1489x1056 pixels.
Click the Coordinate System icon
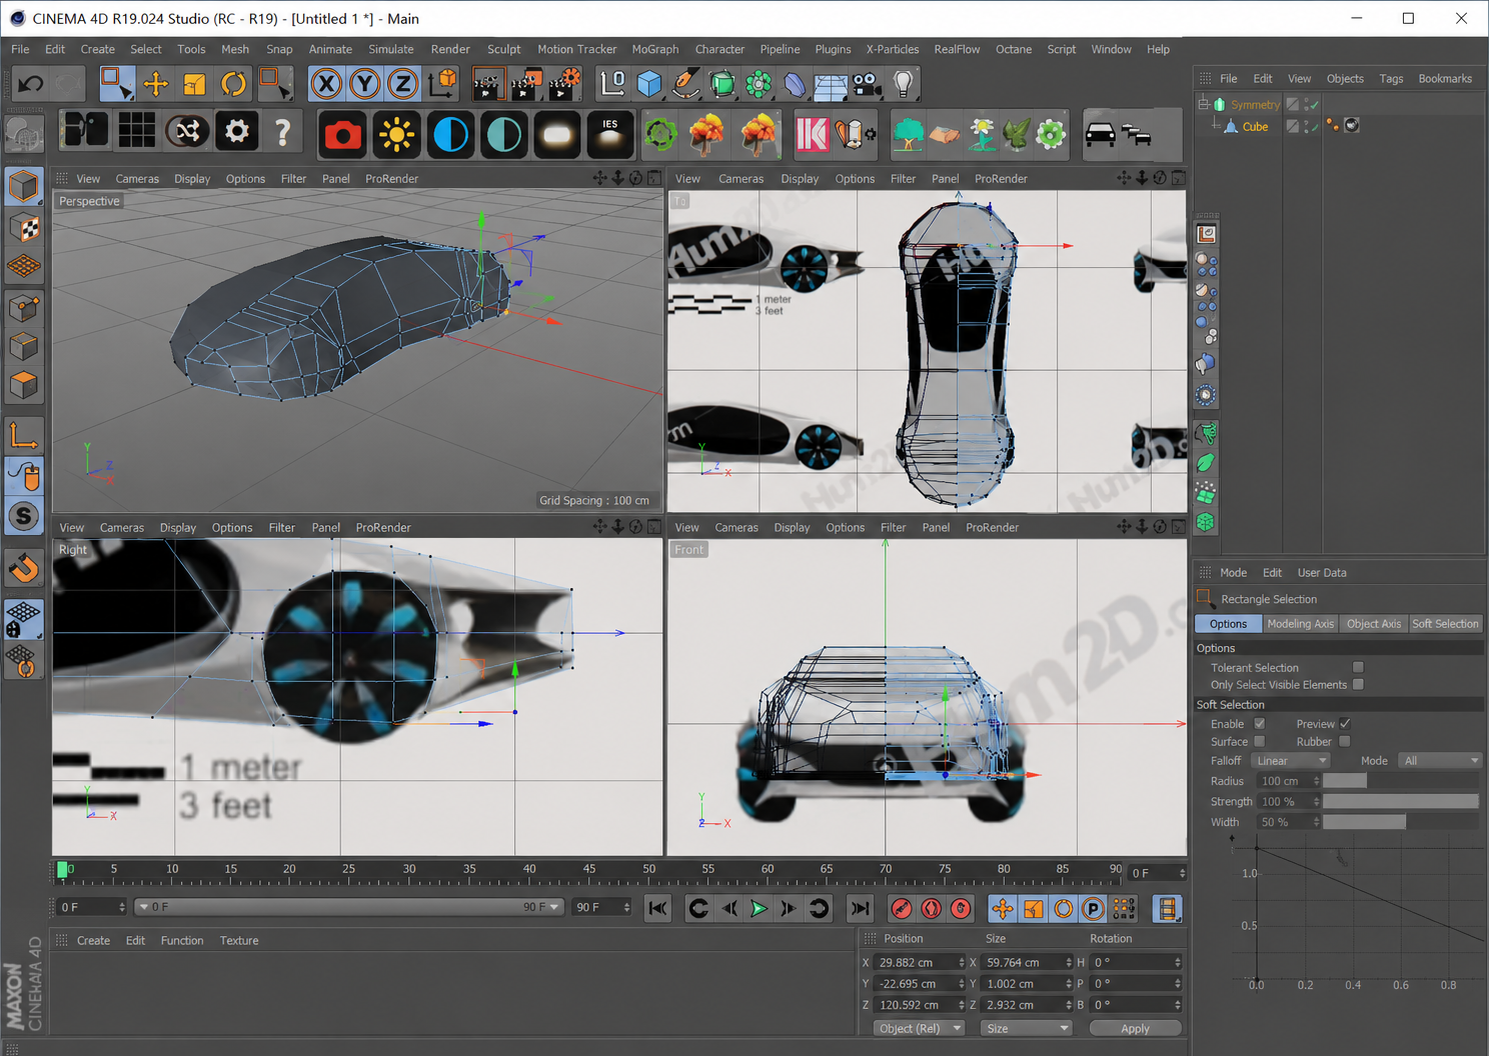tap(442, 84)
